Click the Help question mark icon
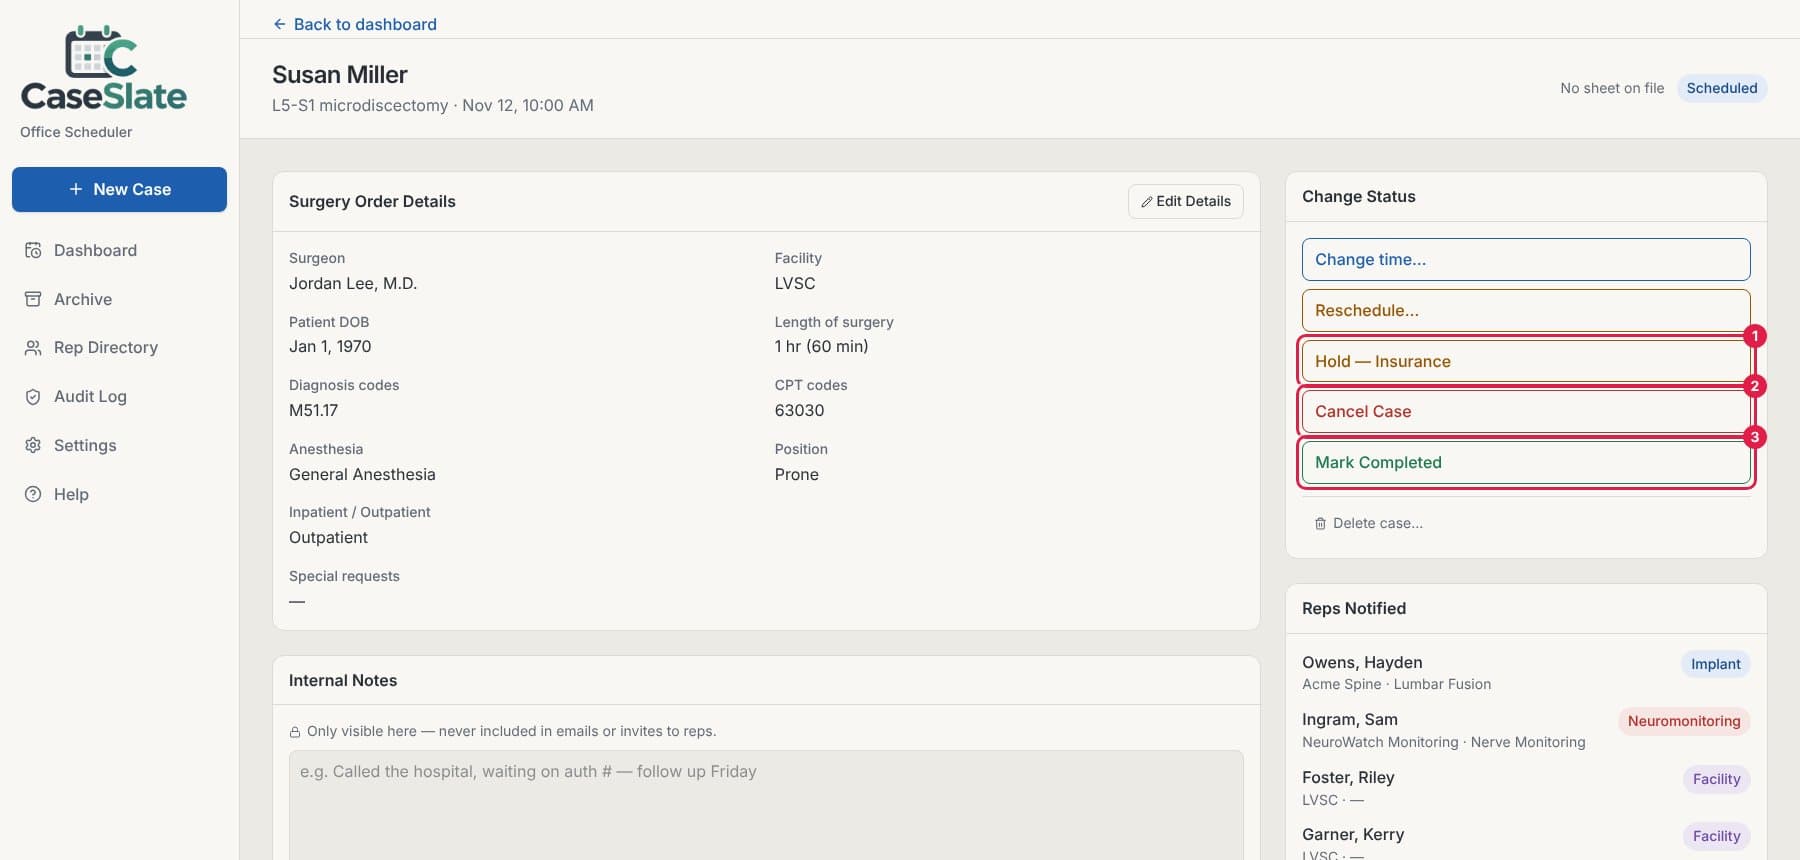This screenshot has height=860, width=1800. point(33,494)
